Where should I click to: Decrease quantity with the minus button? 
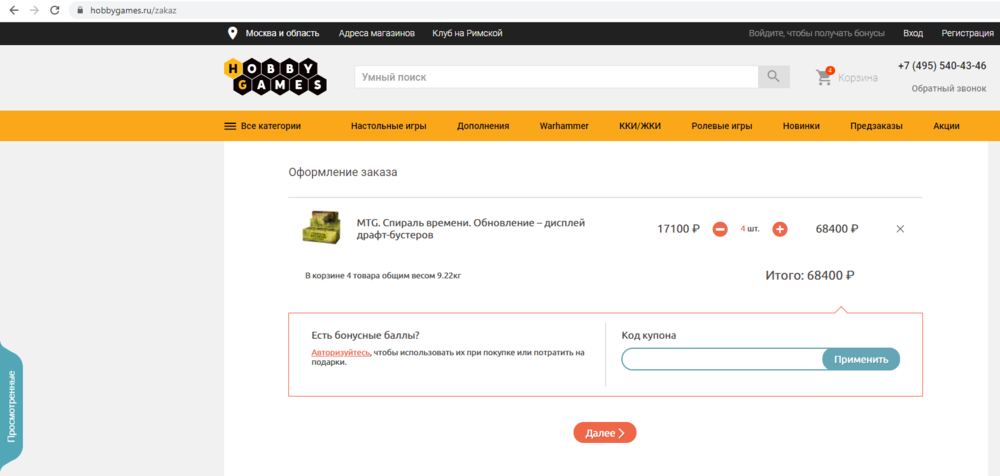click(x=720, y=229)
